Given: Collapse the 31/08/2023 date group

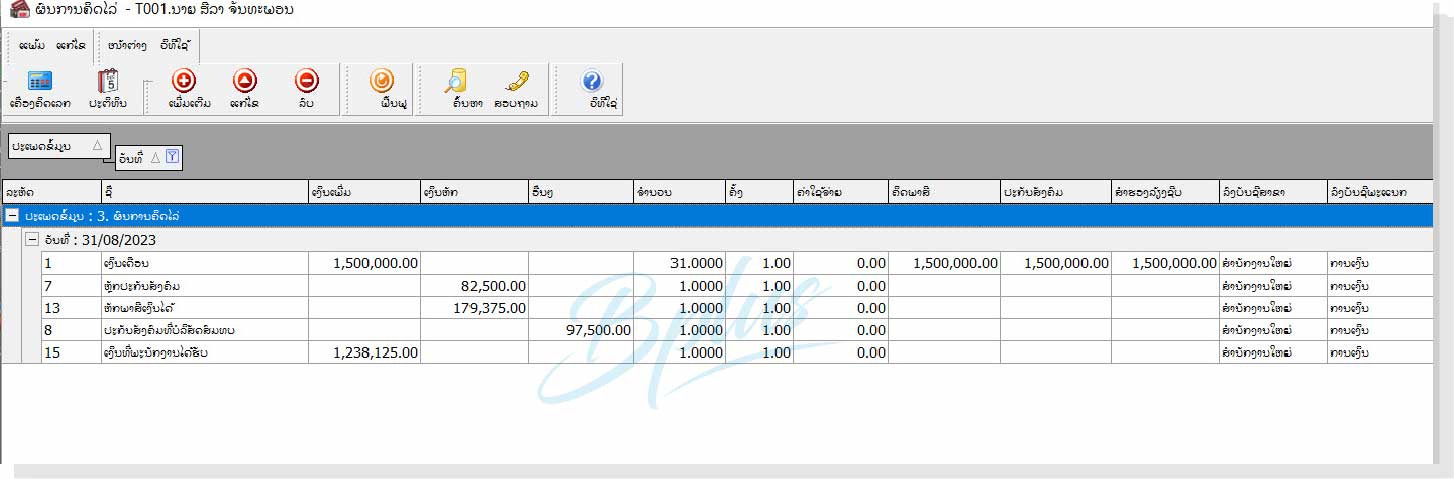Looking at the screenshot, I should (x=32, y=240).
